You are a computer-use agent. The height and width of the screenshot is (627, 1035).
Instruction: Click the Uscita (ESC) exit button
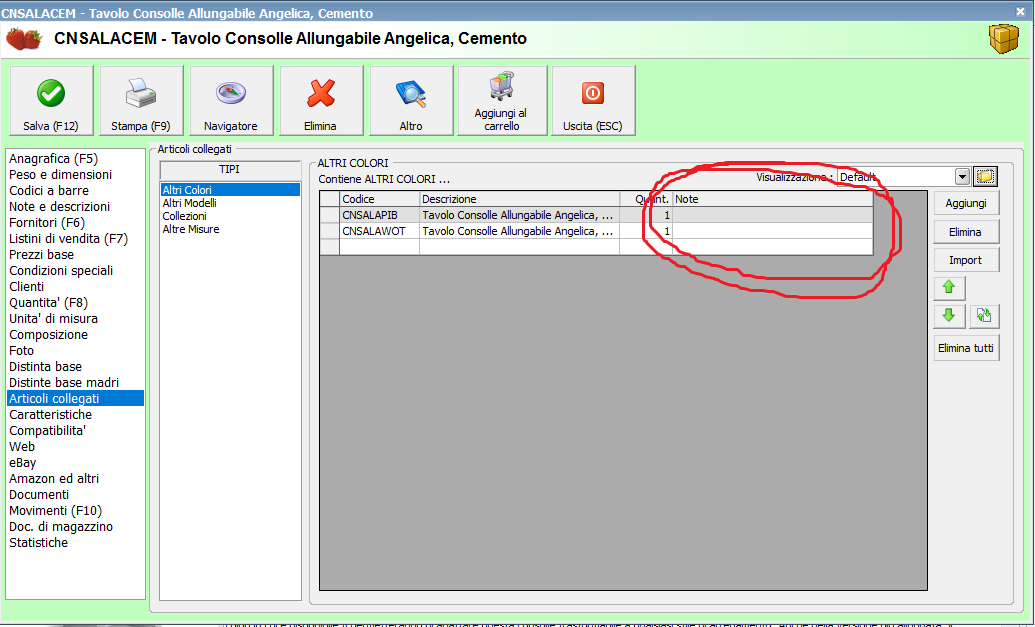pos(593,100)
